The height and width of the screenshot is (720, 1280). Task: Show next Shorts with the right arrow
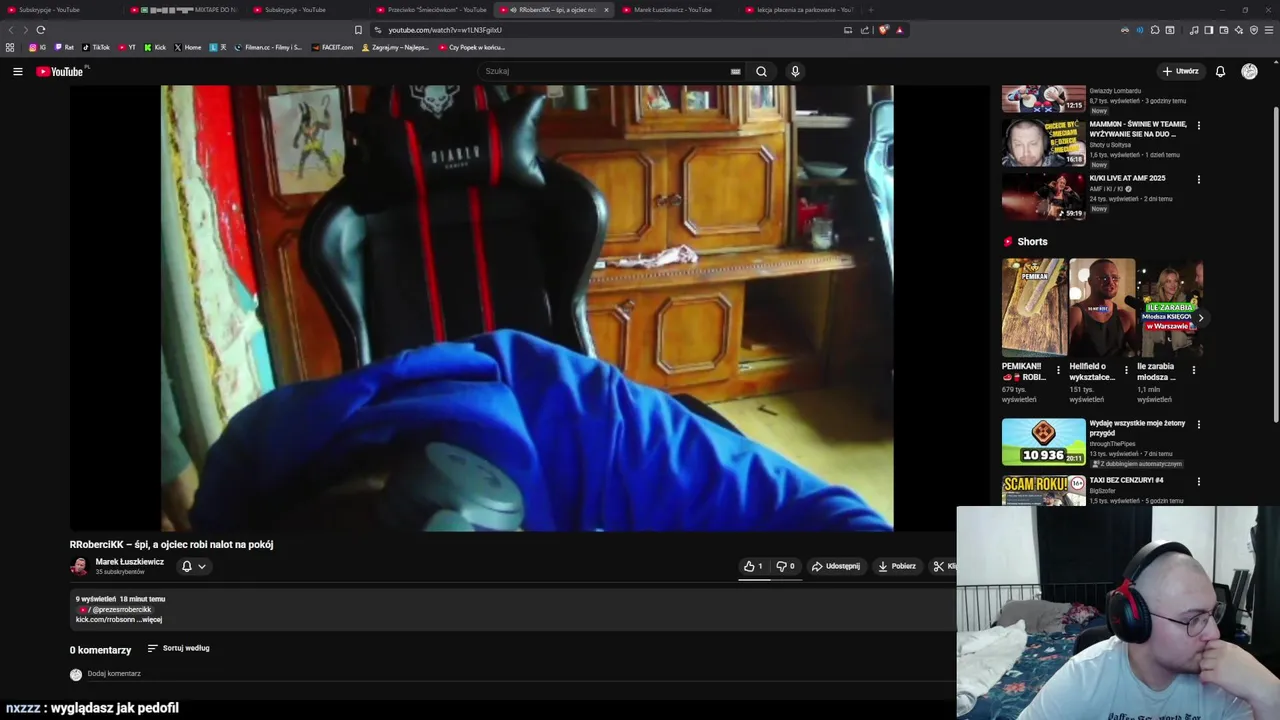pyautogui.click(x=1201, y=318)
